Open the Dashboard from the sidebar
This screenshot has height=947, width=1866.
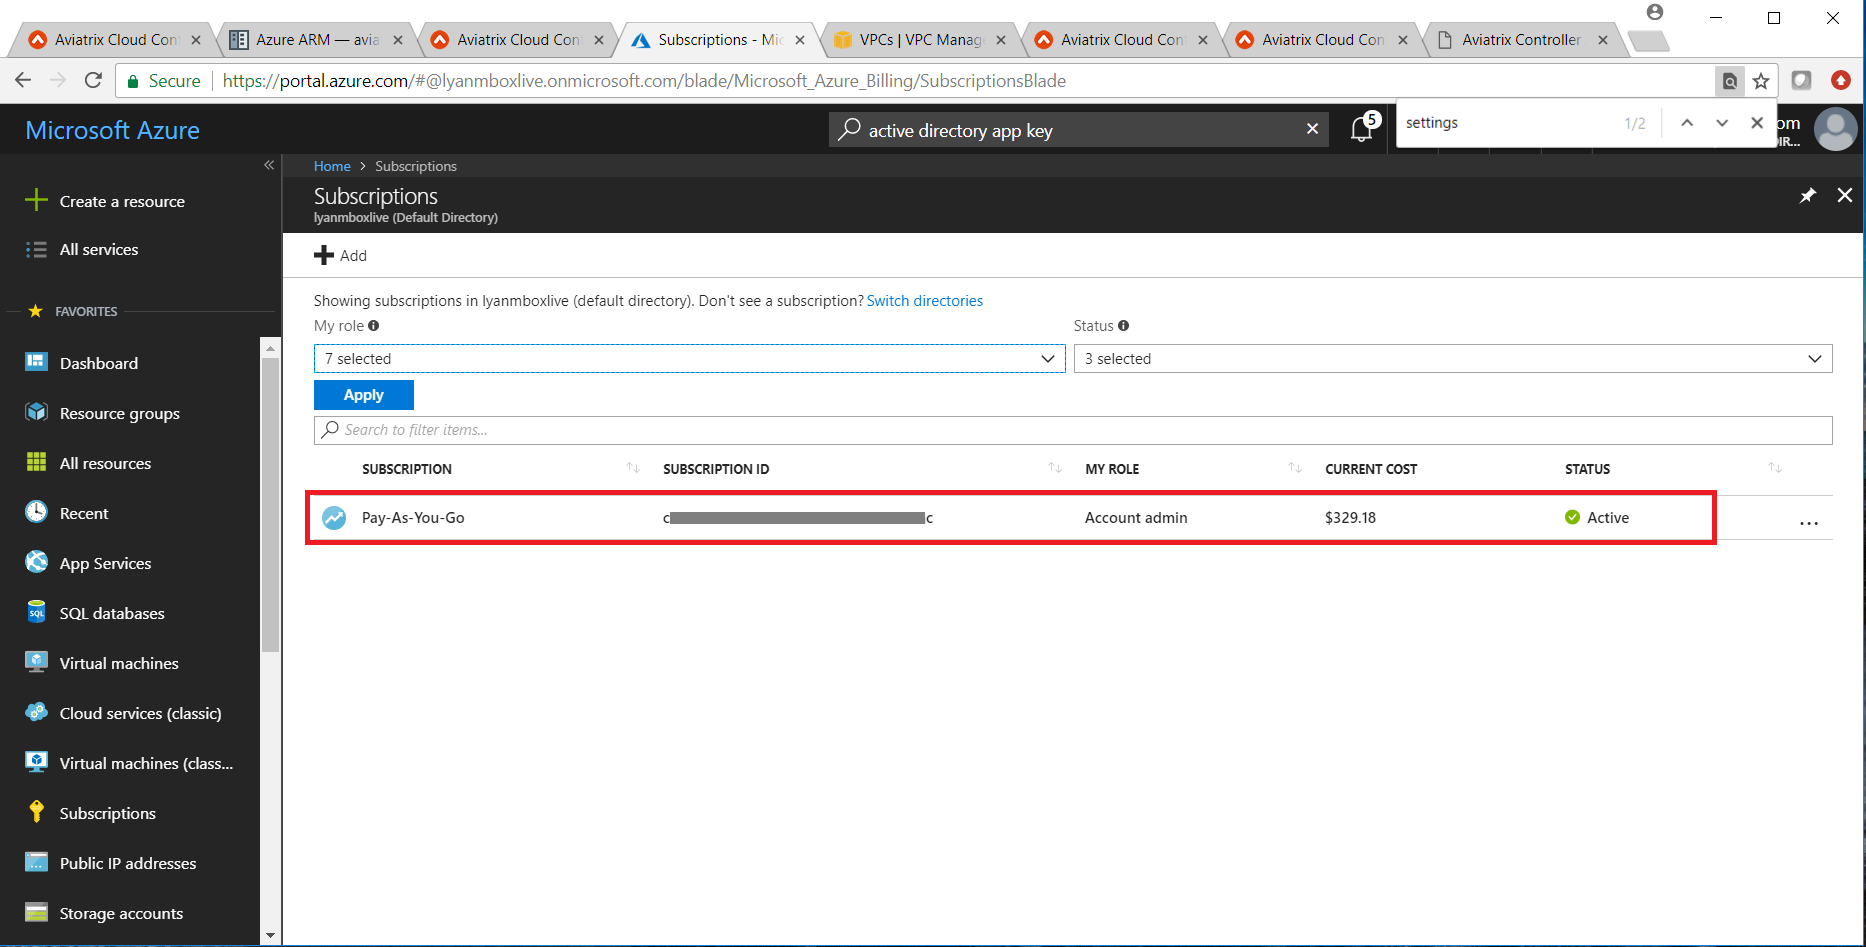[x=97, y=363]
